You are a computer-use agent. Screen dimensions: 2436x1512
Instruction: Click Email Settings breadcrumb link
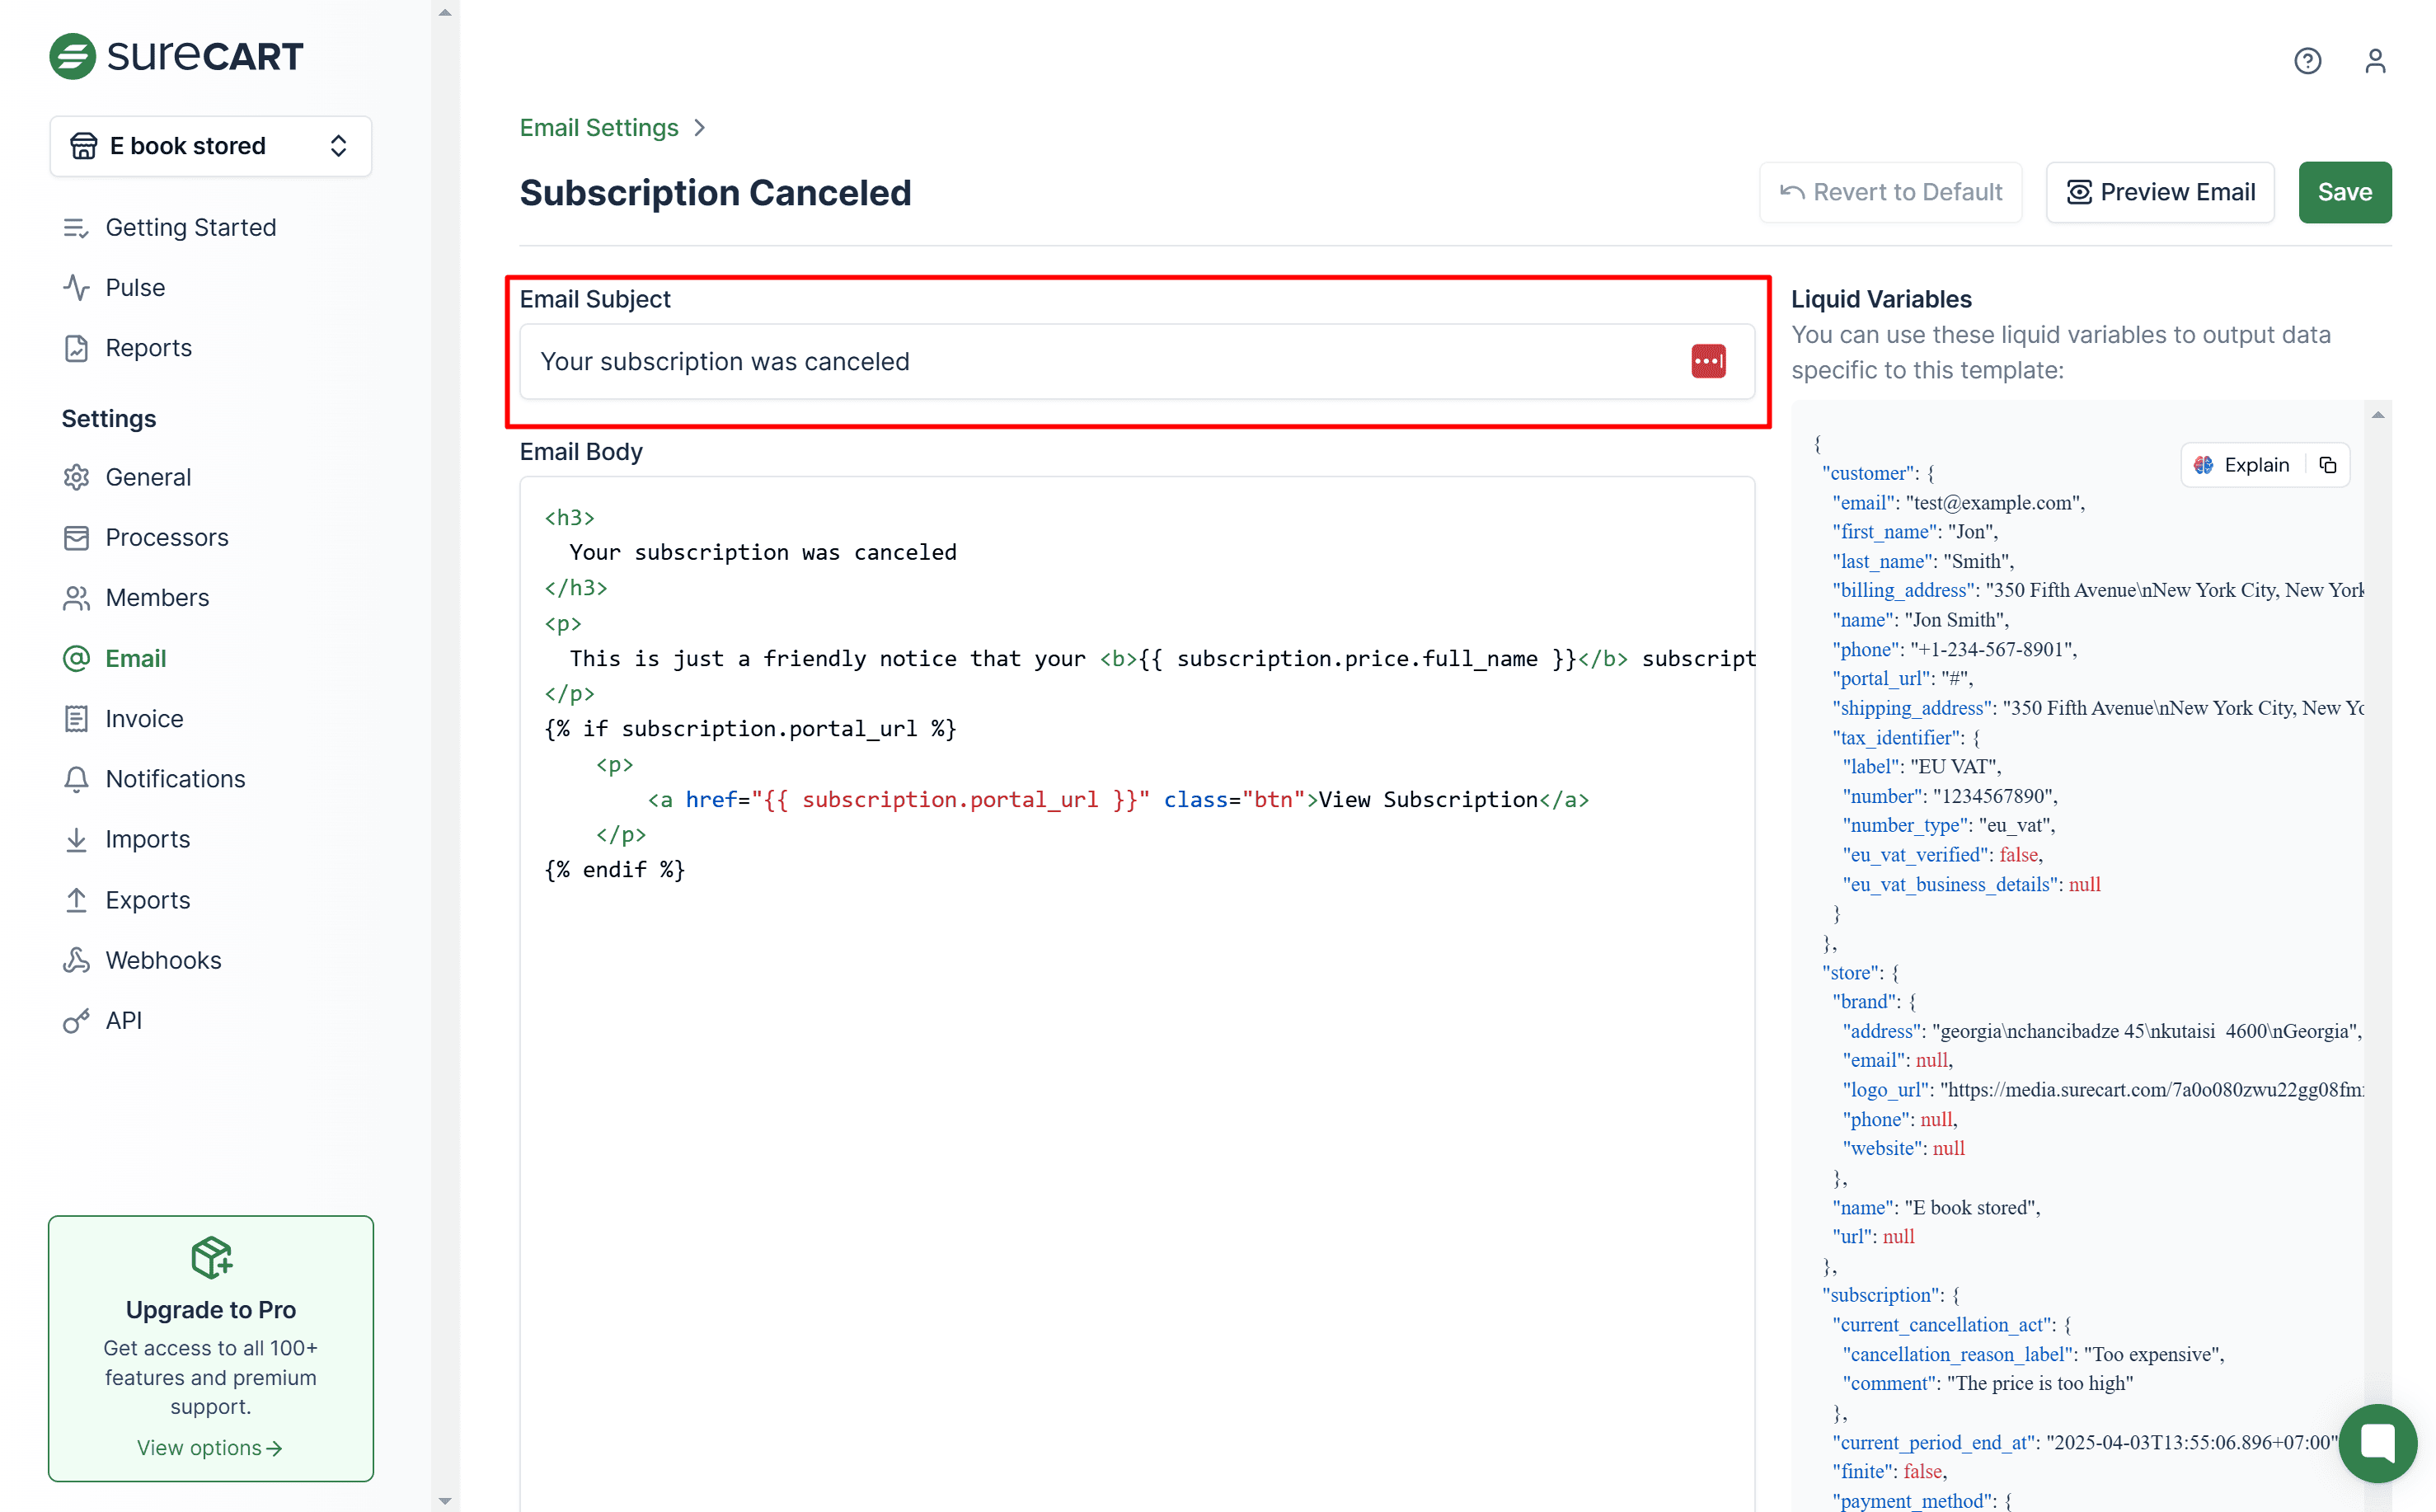tap(598, 128)
